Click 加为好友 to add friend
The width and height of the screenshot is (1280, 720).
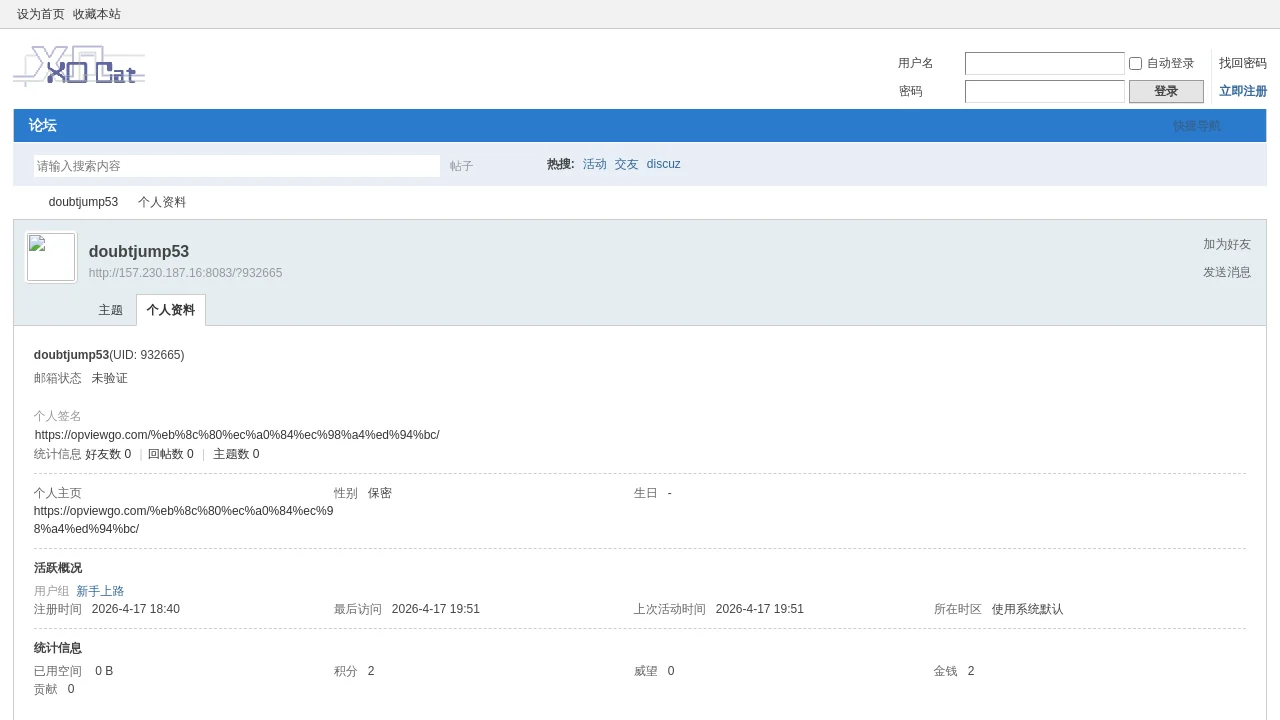[x=1226, y=244]
